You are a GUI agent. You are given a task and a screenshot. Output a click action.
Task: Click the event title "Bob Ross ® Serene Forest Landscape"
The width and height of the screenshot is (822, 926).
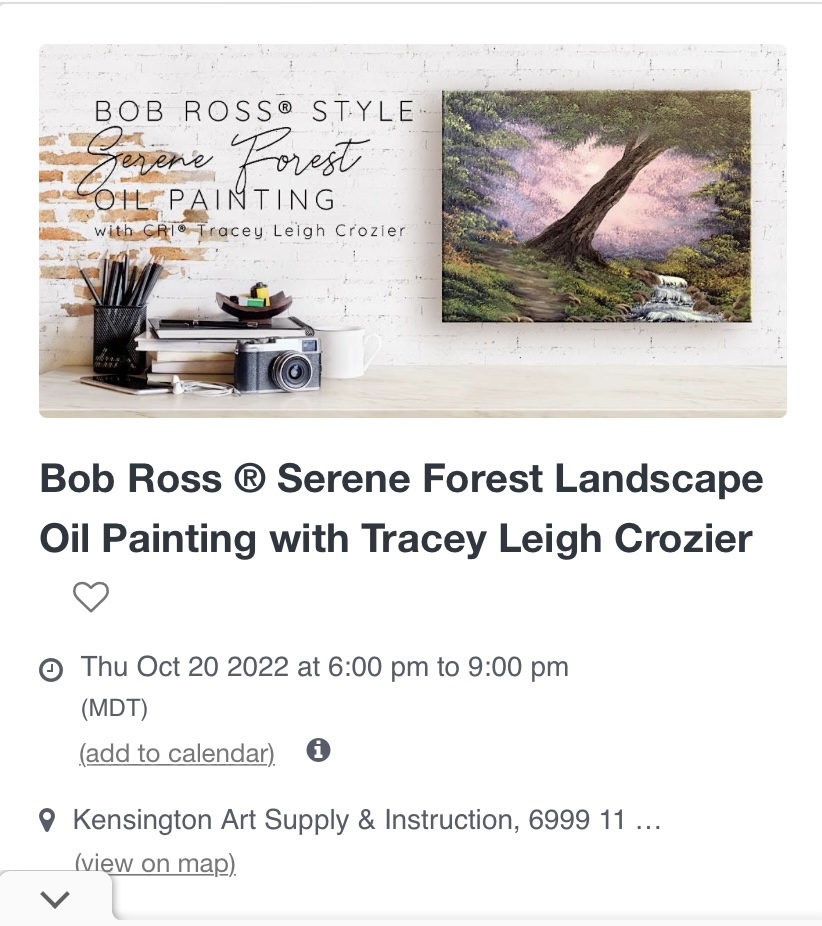coord(401,479)
